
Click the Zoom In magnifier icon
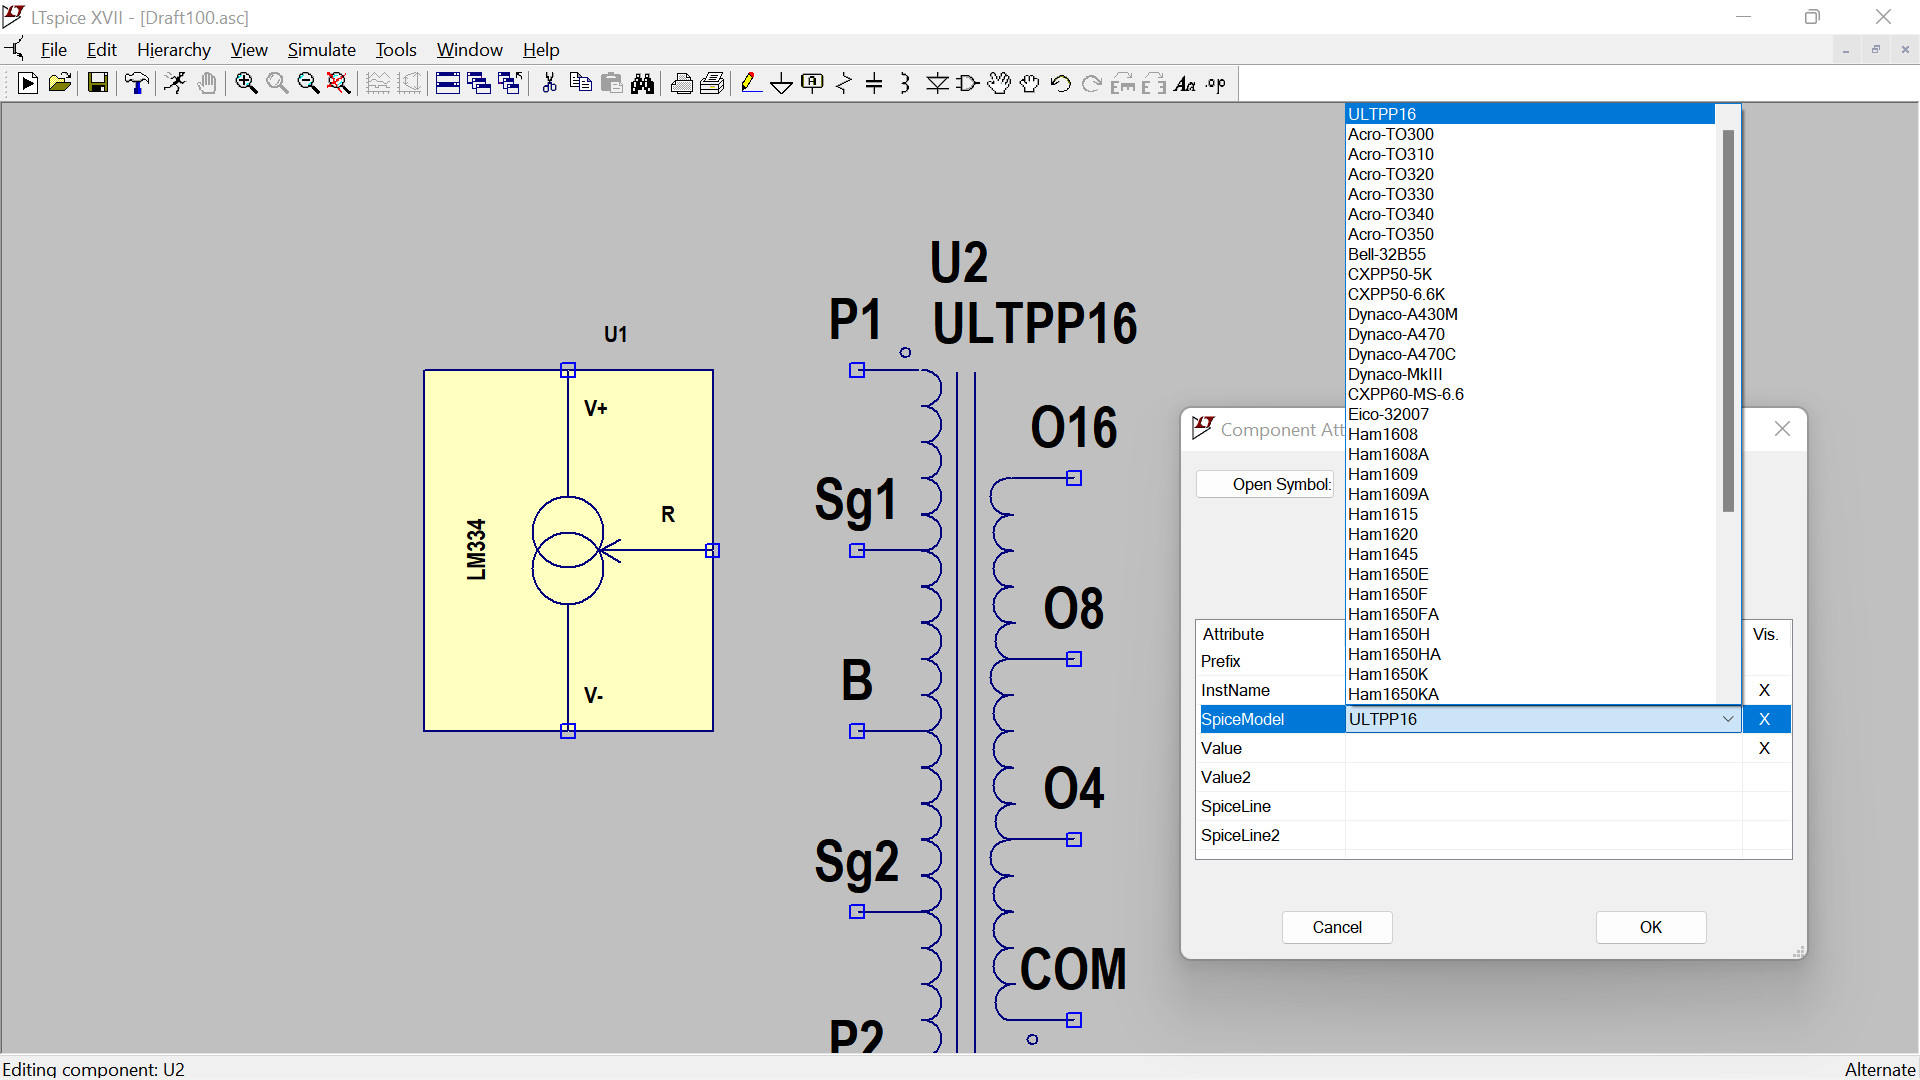[x=246, y=84]
